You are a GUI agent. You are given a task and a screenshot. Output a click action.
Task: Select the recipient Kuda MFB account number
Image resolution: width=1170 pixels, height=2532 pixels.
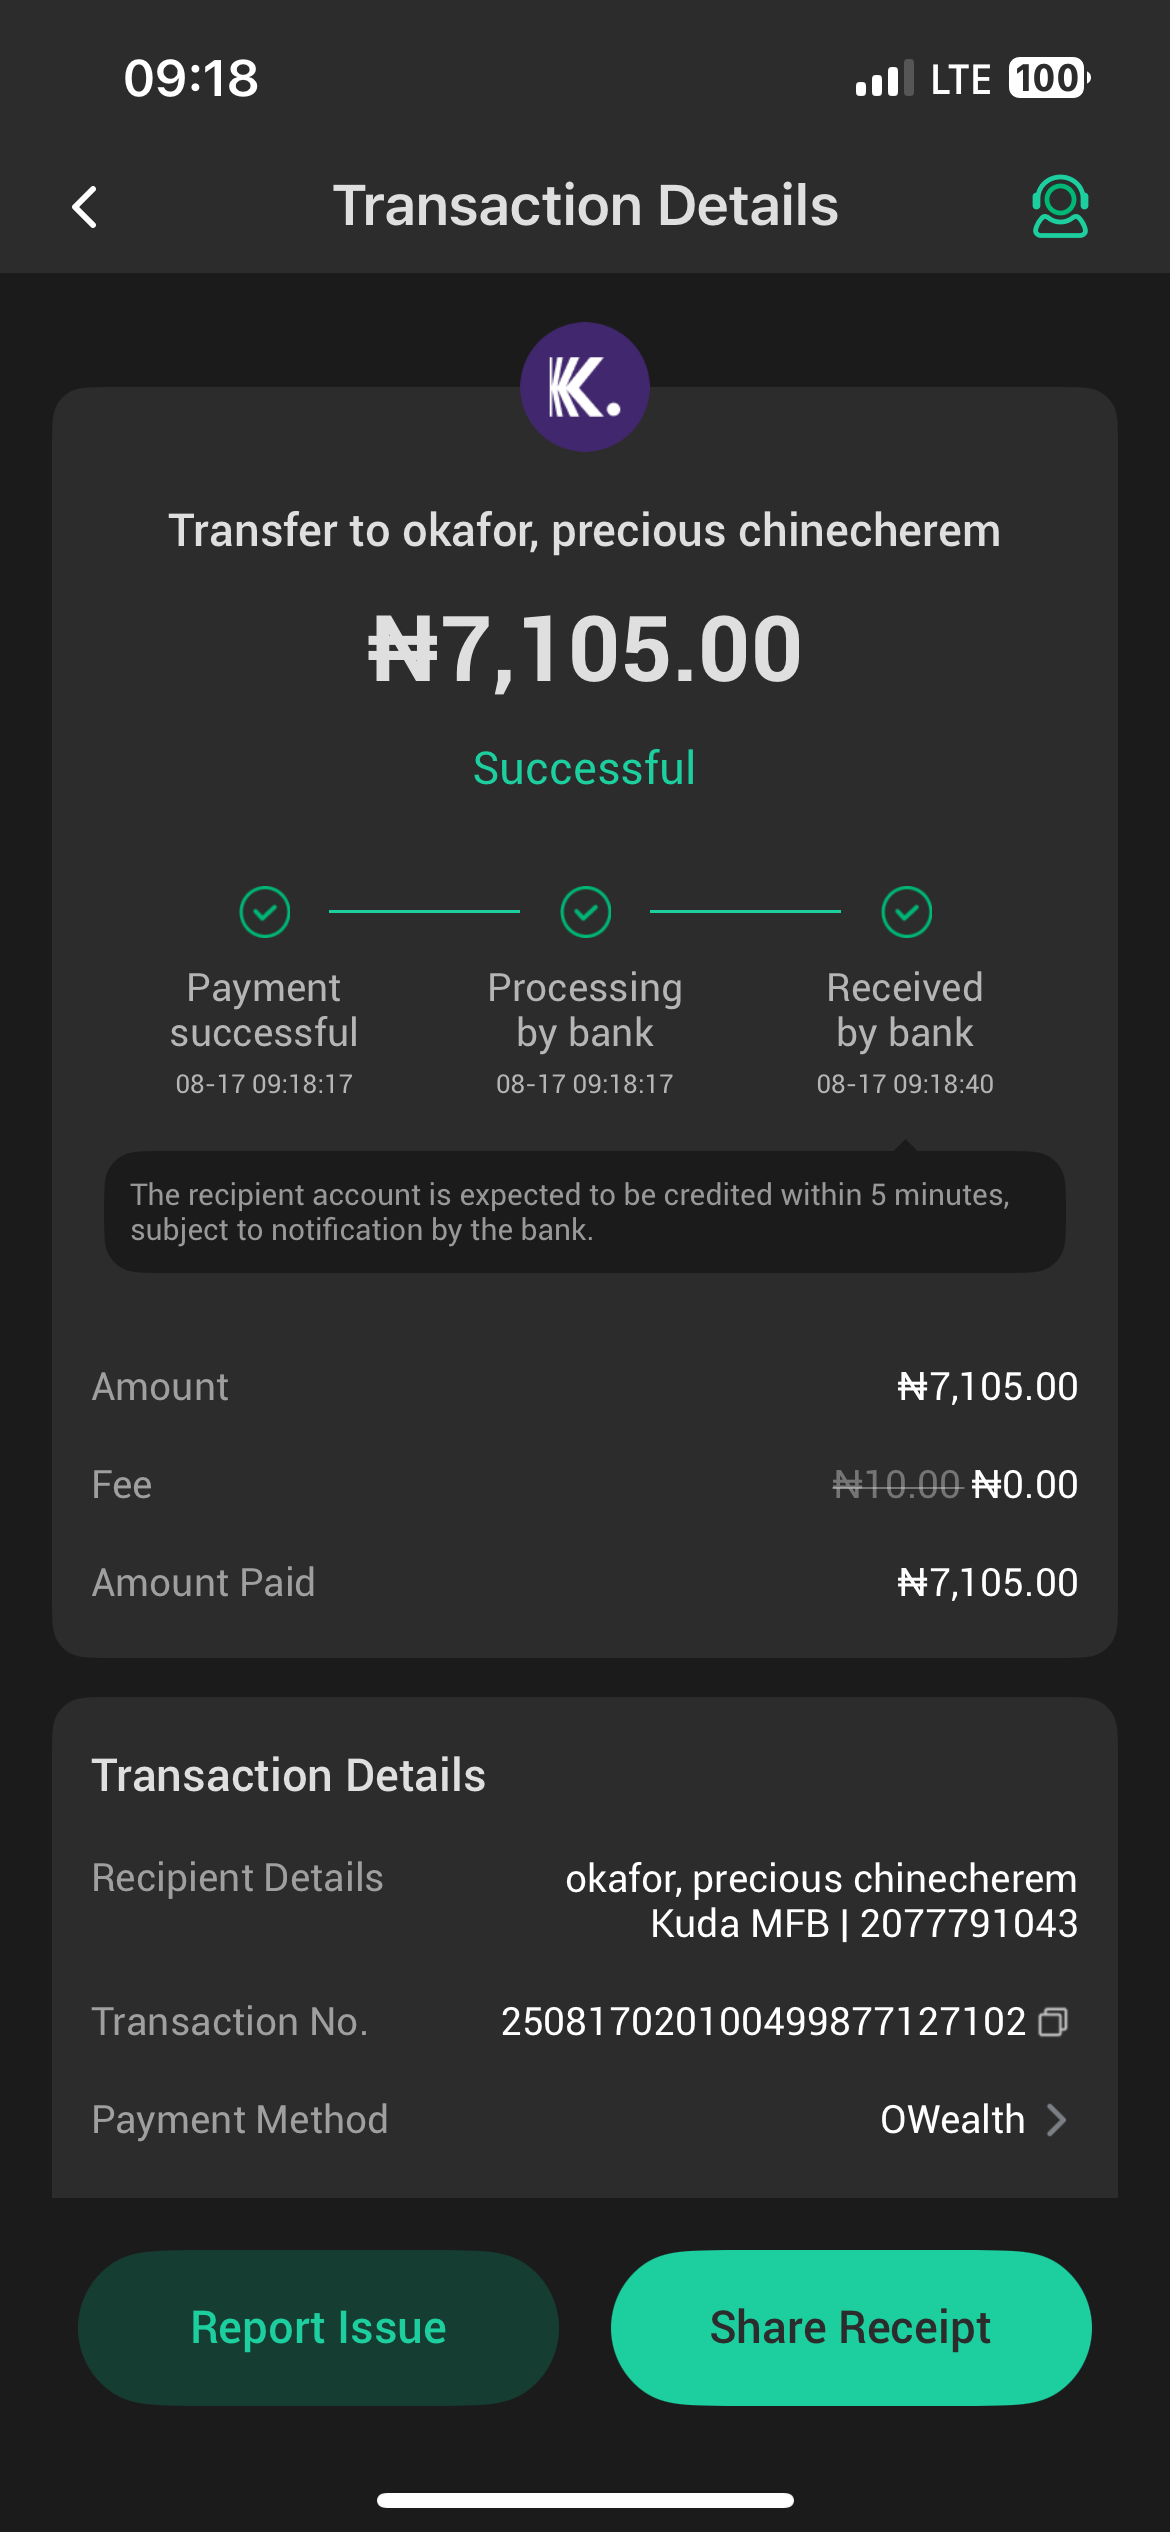(x=968, y=1924)
